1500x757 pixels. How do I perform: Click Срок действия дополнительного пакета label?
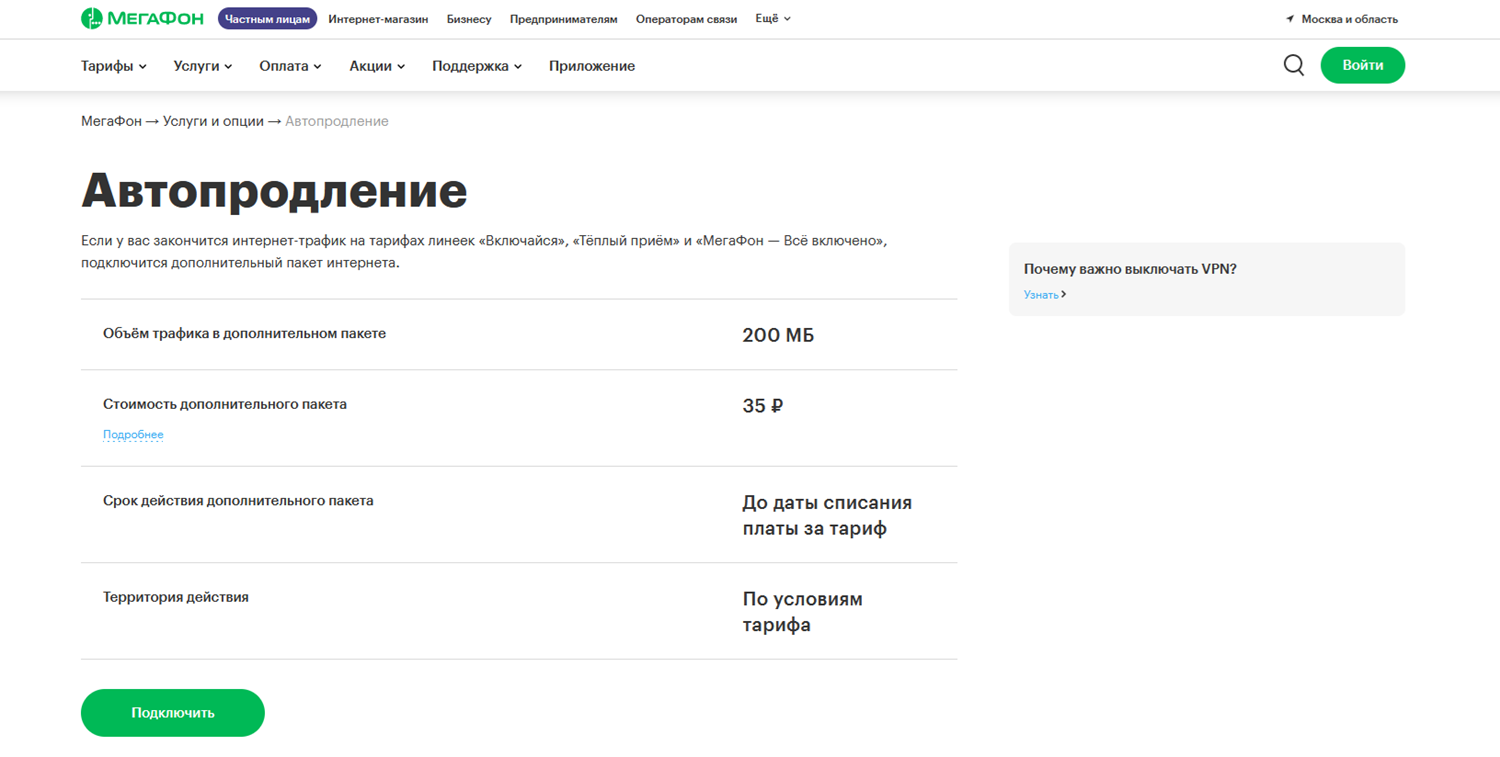point(238,501)
